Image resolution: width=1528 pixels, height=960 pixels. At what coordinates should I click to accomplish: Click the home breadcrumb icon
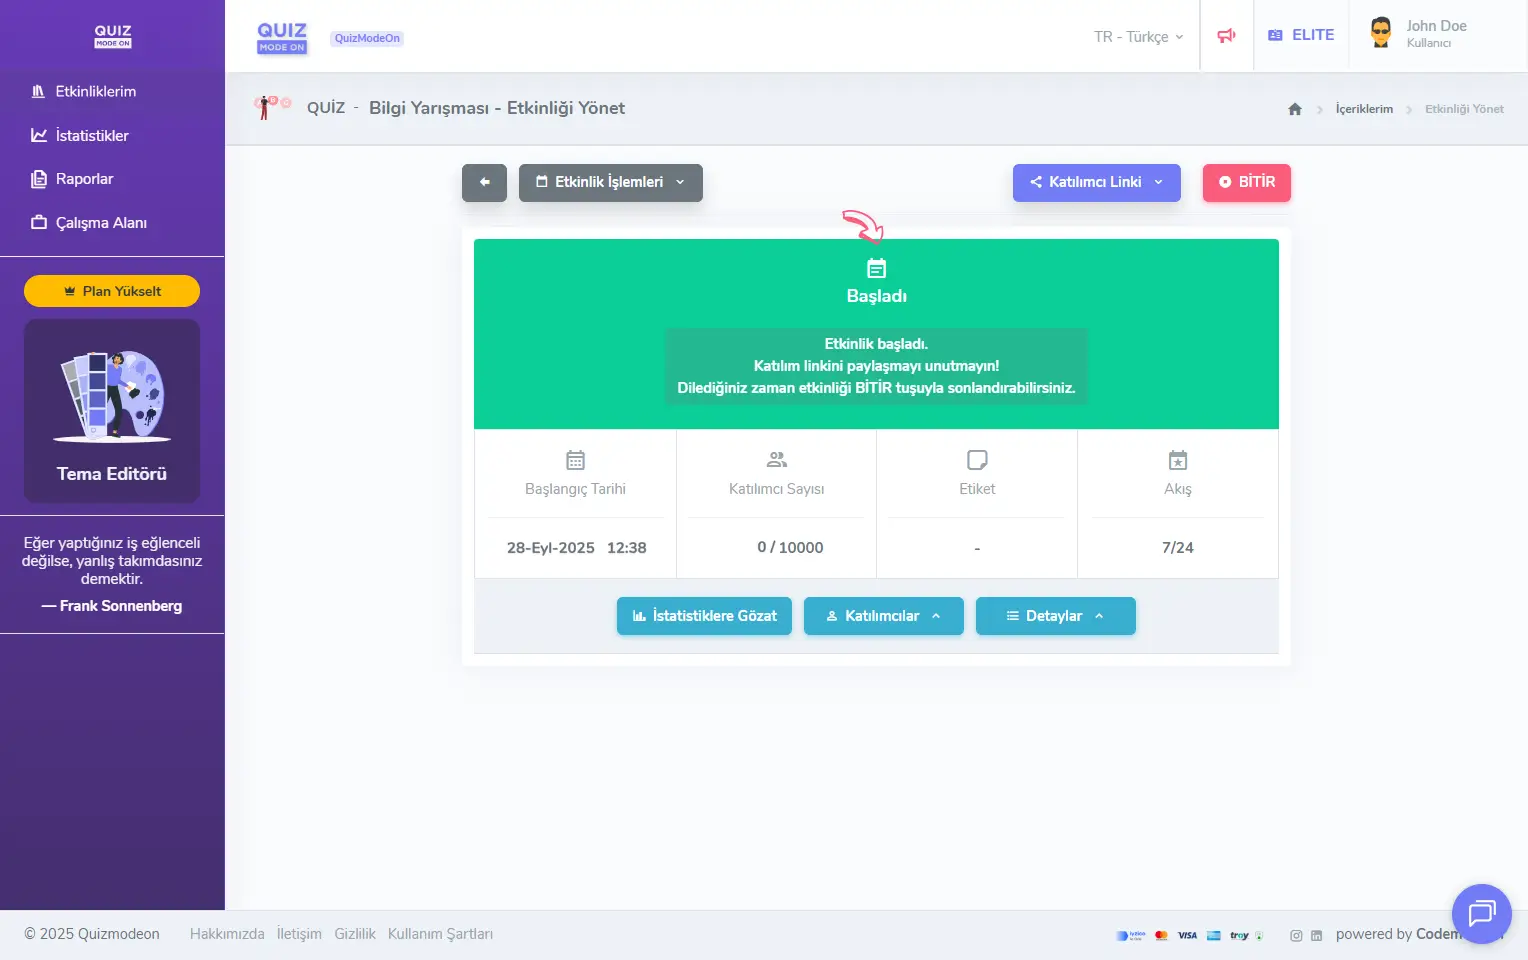[1295, 109]
